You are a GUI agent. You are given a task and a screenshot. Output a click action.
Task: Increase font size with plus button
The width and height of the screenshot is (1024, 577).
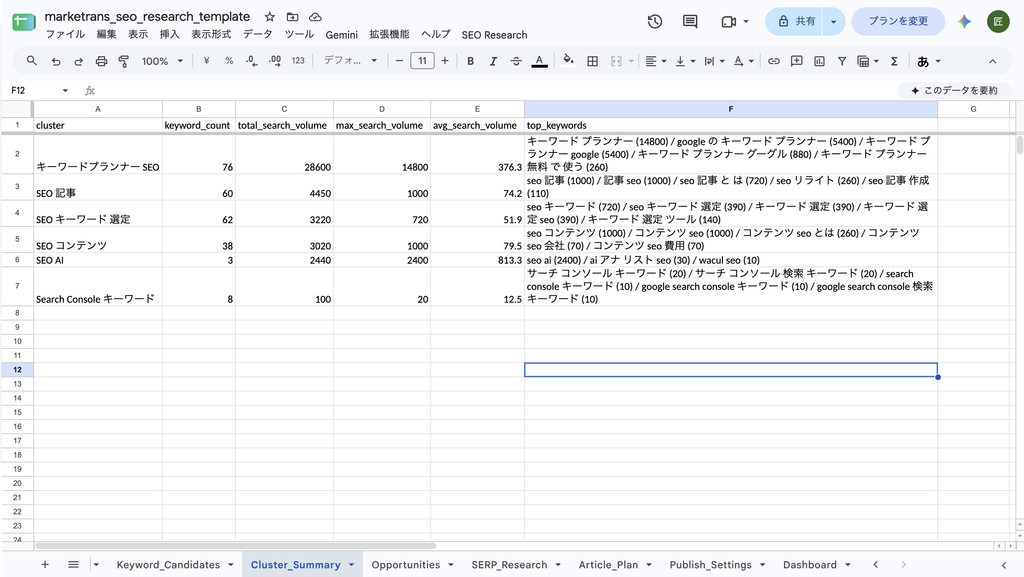[445, 61]
